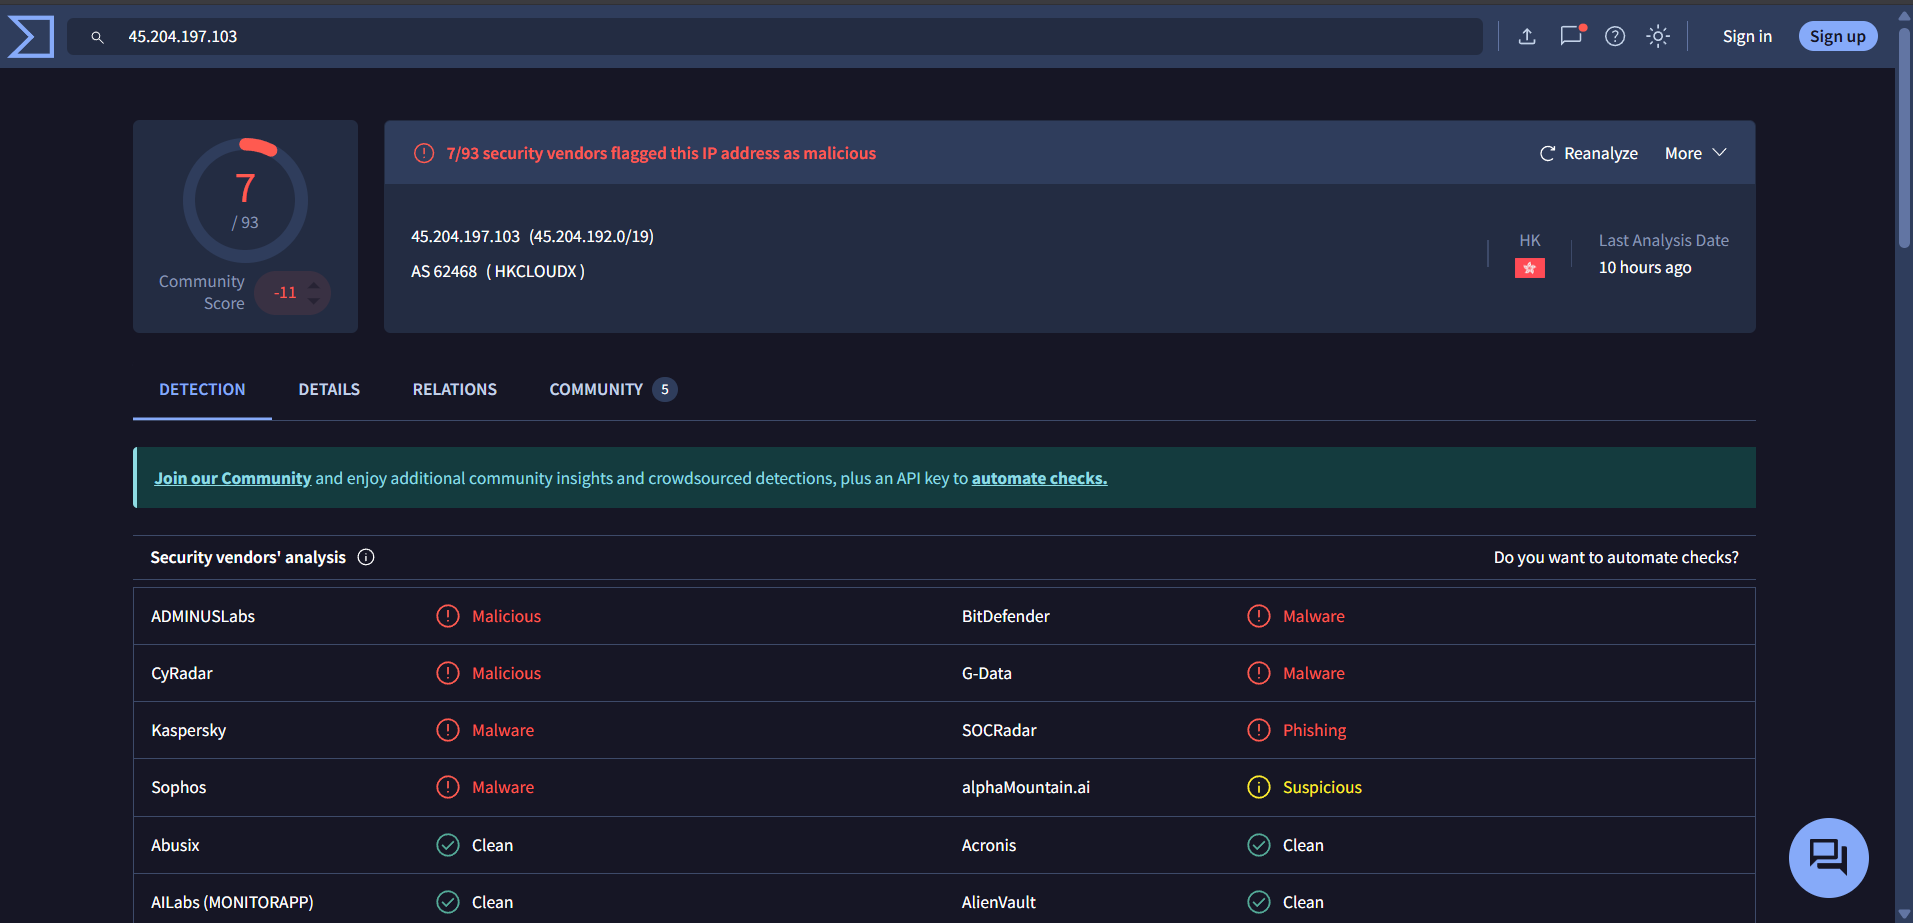Screen dimensions: 1913x923
Task: Expand the More dropdown chevron
Action: [1720, 152]
